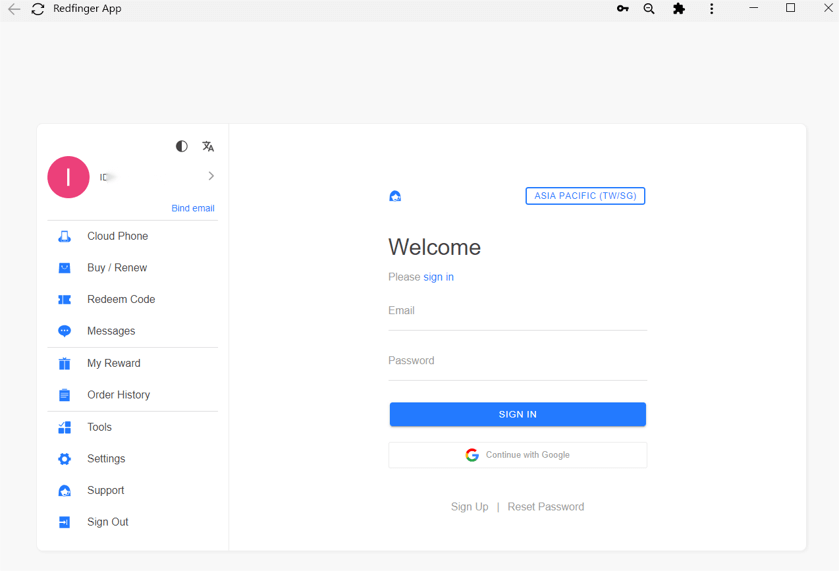Click the Welcome heading text
Image resolution: width=839 pixels, height=571 pixels.
[434, 247]
